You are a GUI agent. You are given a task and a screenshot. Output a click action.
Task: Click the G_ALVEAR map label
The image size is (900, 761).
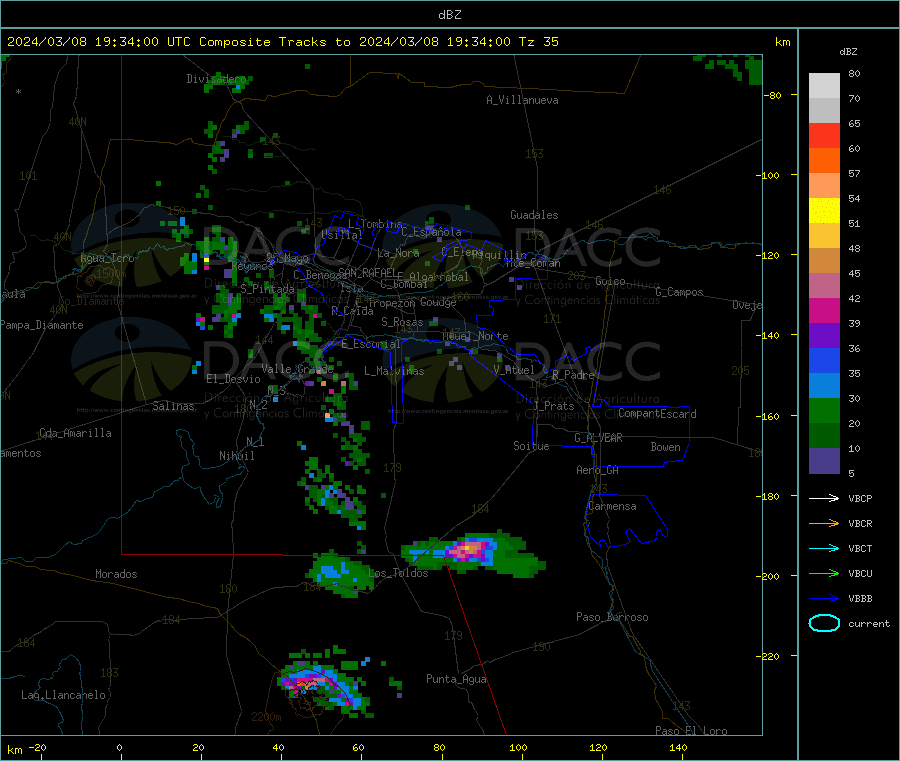[598, 438]
